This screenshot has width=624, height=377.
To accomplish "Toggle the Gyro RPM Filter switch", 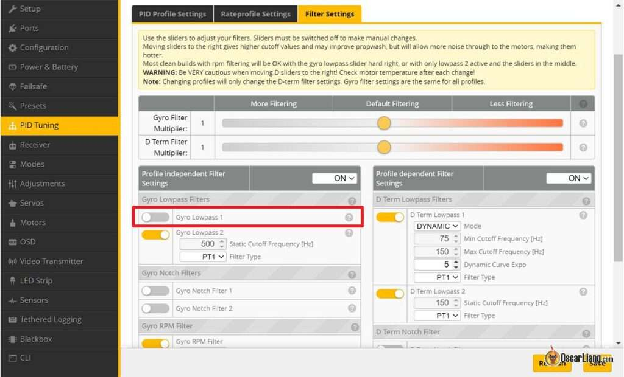I will click(x=155, y=344).
